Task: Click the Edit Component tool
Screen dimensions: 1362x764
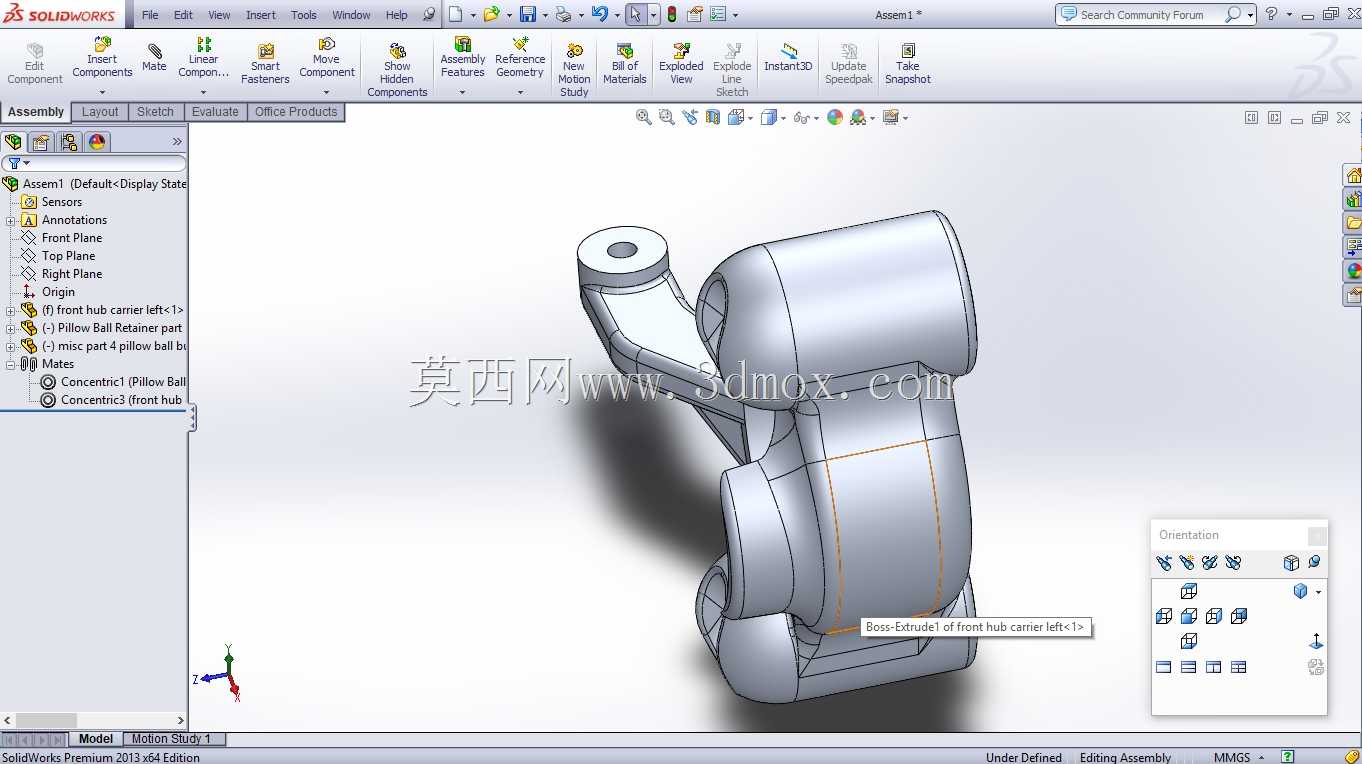Action: click(35, 64)
